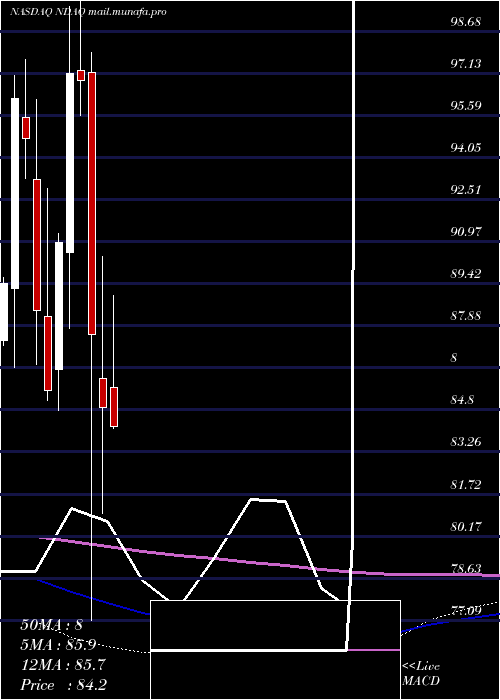Viewport: 500px width, 700px height.
Task: Click inside the MACD inset box
Action: coord(275,650)
